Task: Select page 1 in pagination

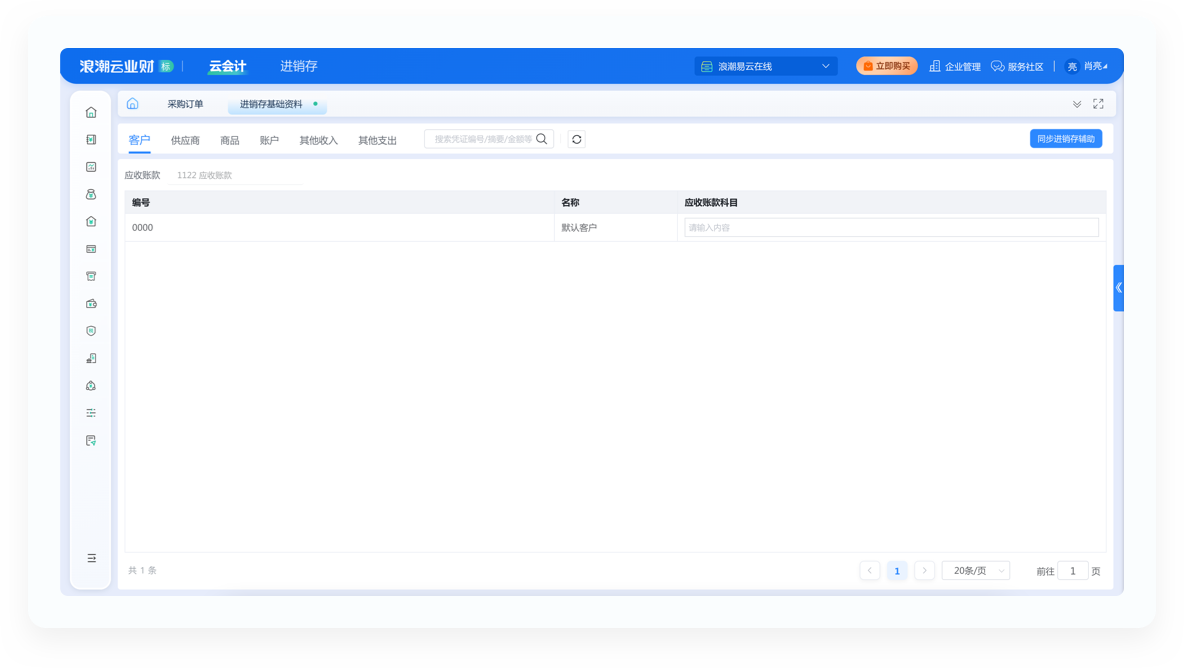Action: [897, 571]
